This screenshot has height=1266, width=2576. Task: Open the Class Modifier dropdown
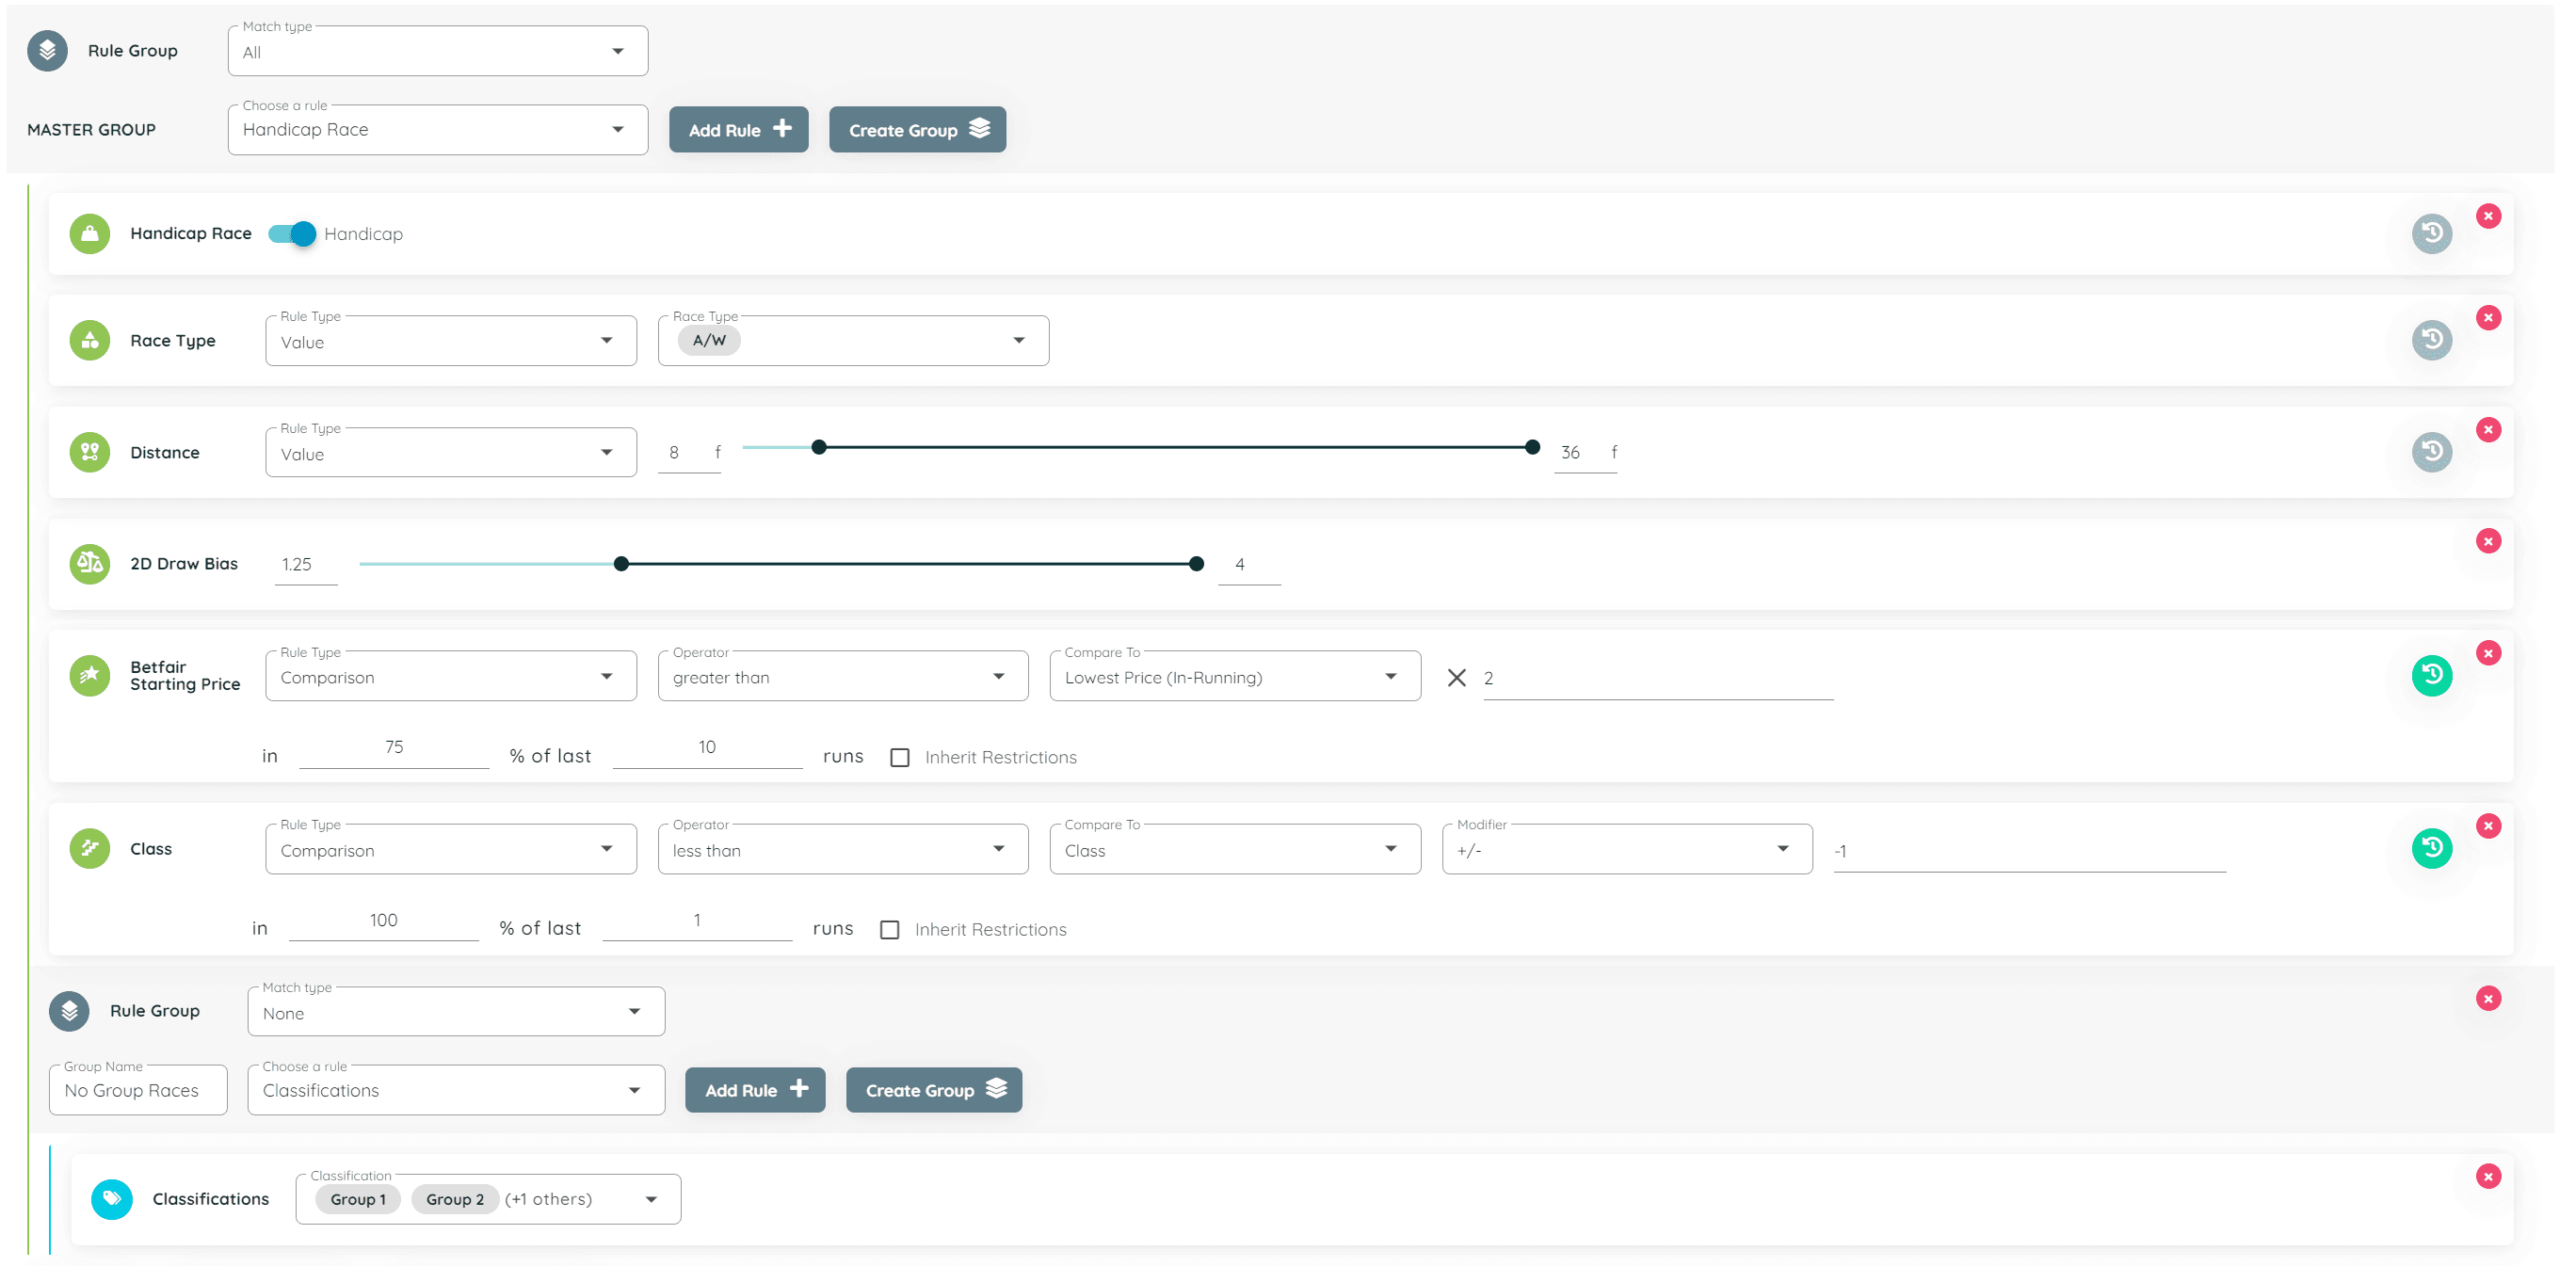click(x=1626, y=850)
